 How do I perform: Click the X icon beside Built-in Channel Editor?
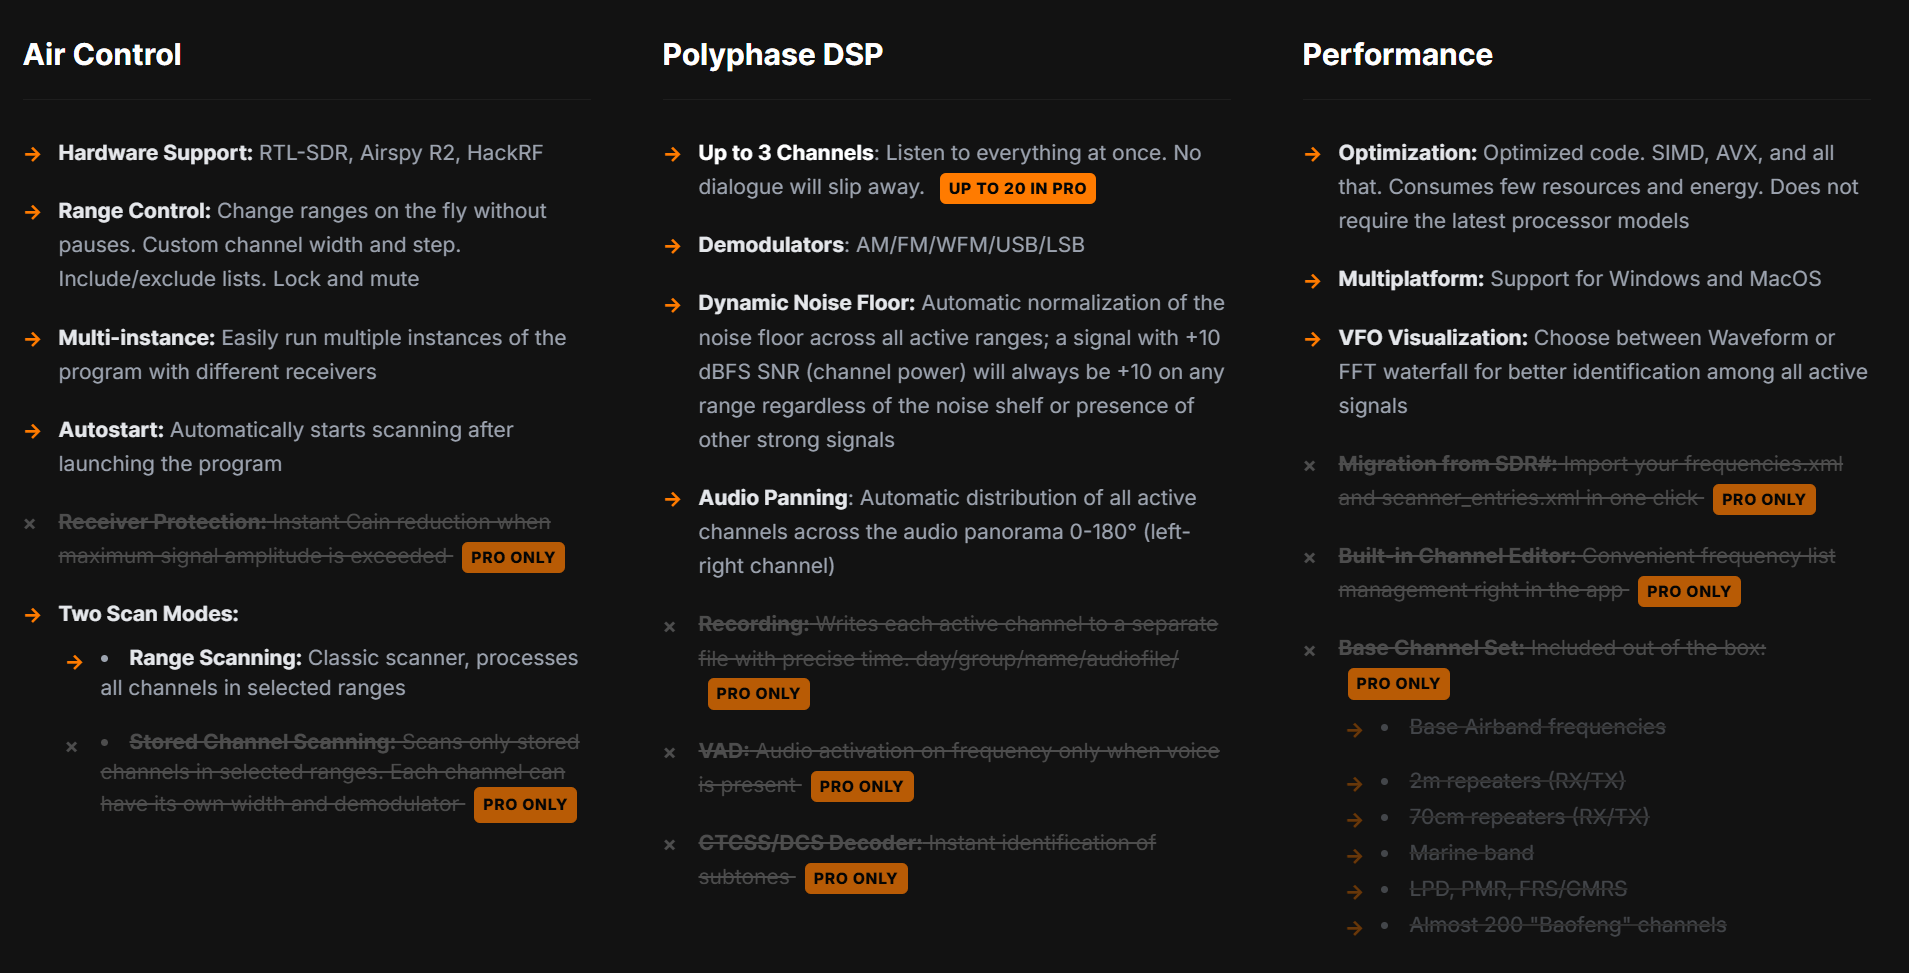point(1310,558)
